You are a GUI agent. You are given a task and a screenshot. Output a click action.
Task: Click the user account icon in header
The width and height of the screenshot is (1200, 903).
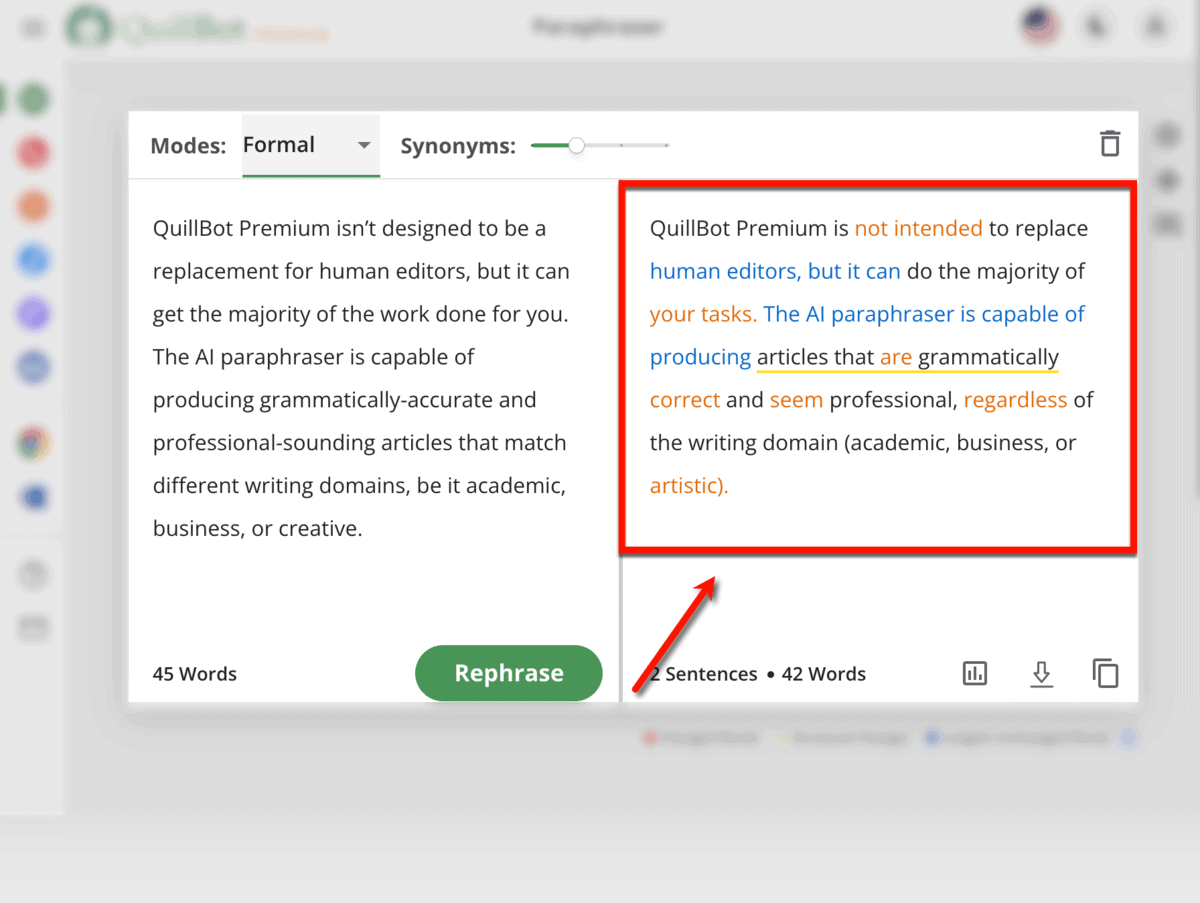[x=1156, y=27]
